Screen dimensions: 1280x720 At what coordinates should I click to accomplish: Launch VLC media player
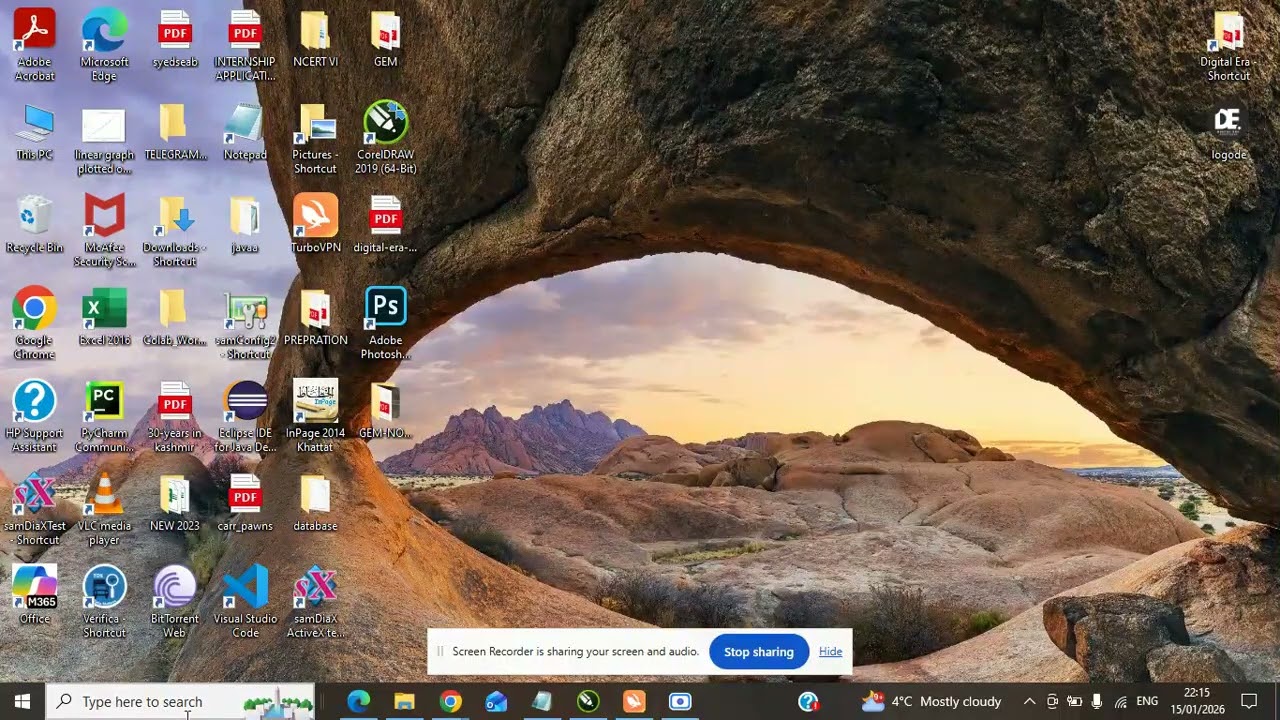pyautogui.click(x=104, y=510)
